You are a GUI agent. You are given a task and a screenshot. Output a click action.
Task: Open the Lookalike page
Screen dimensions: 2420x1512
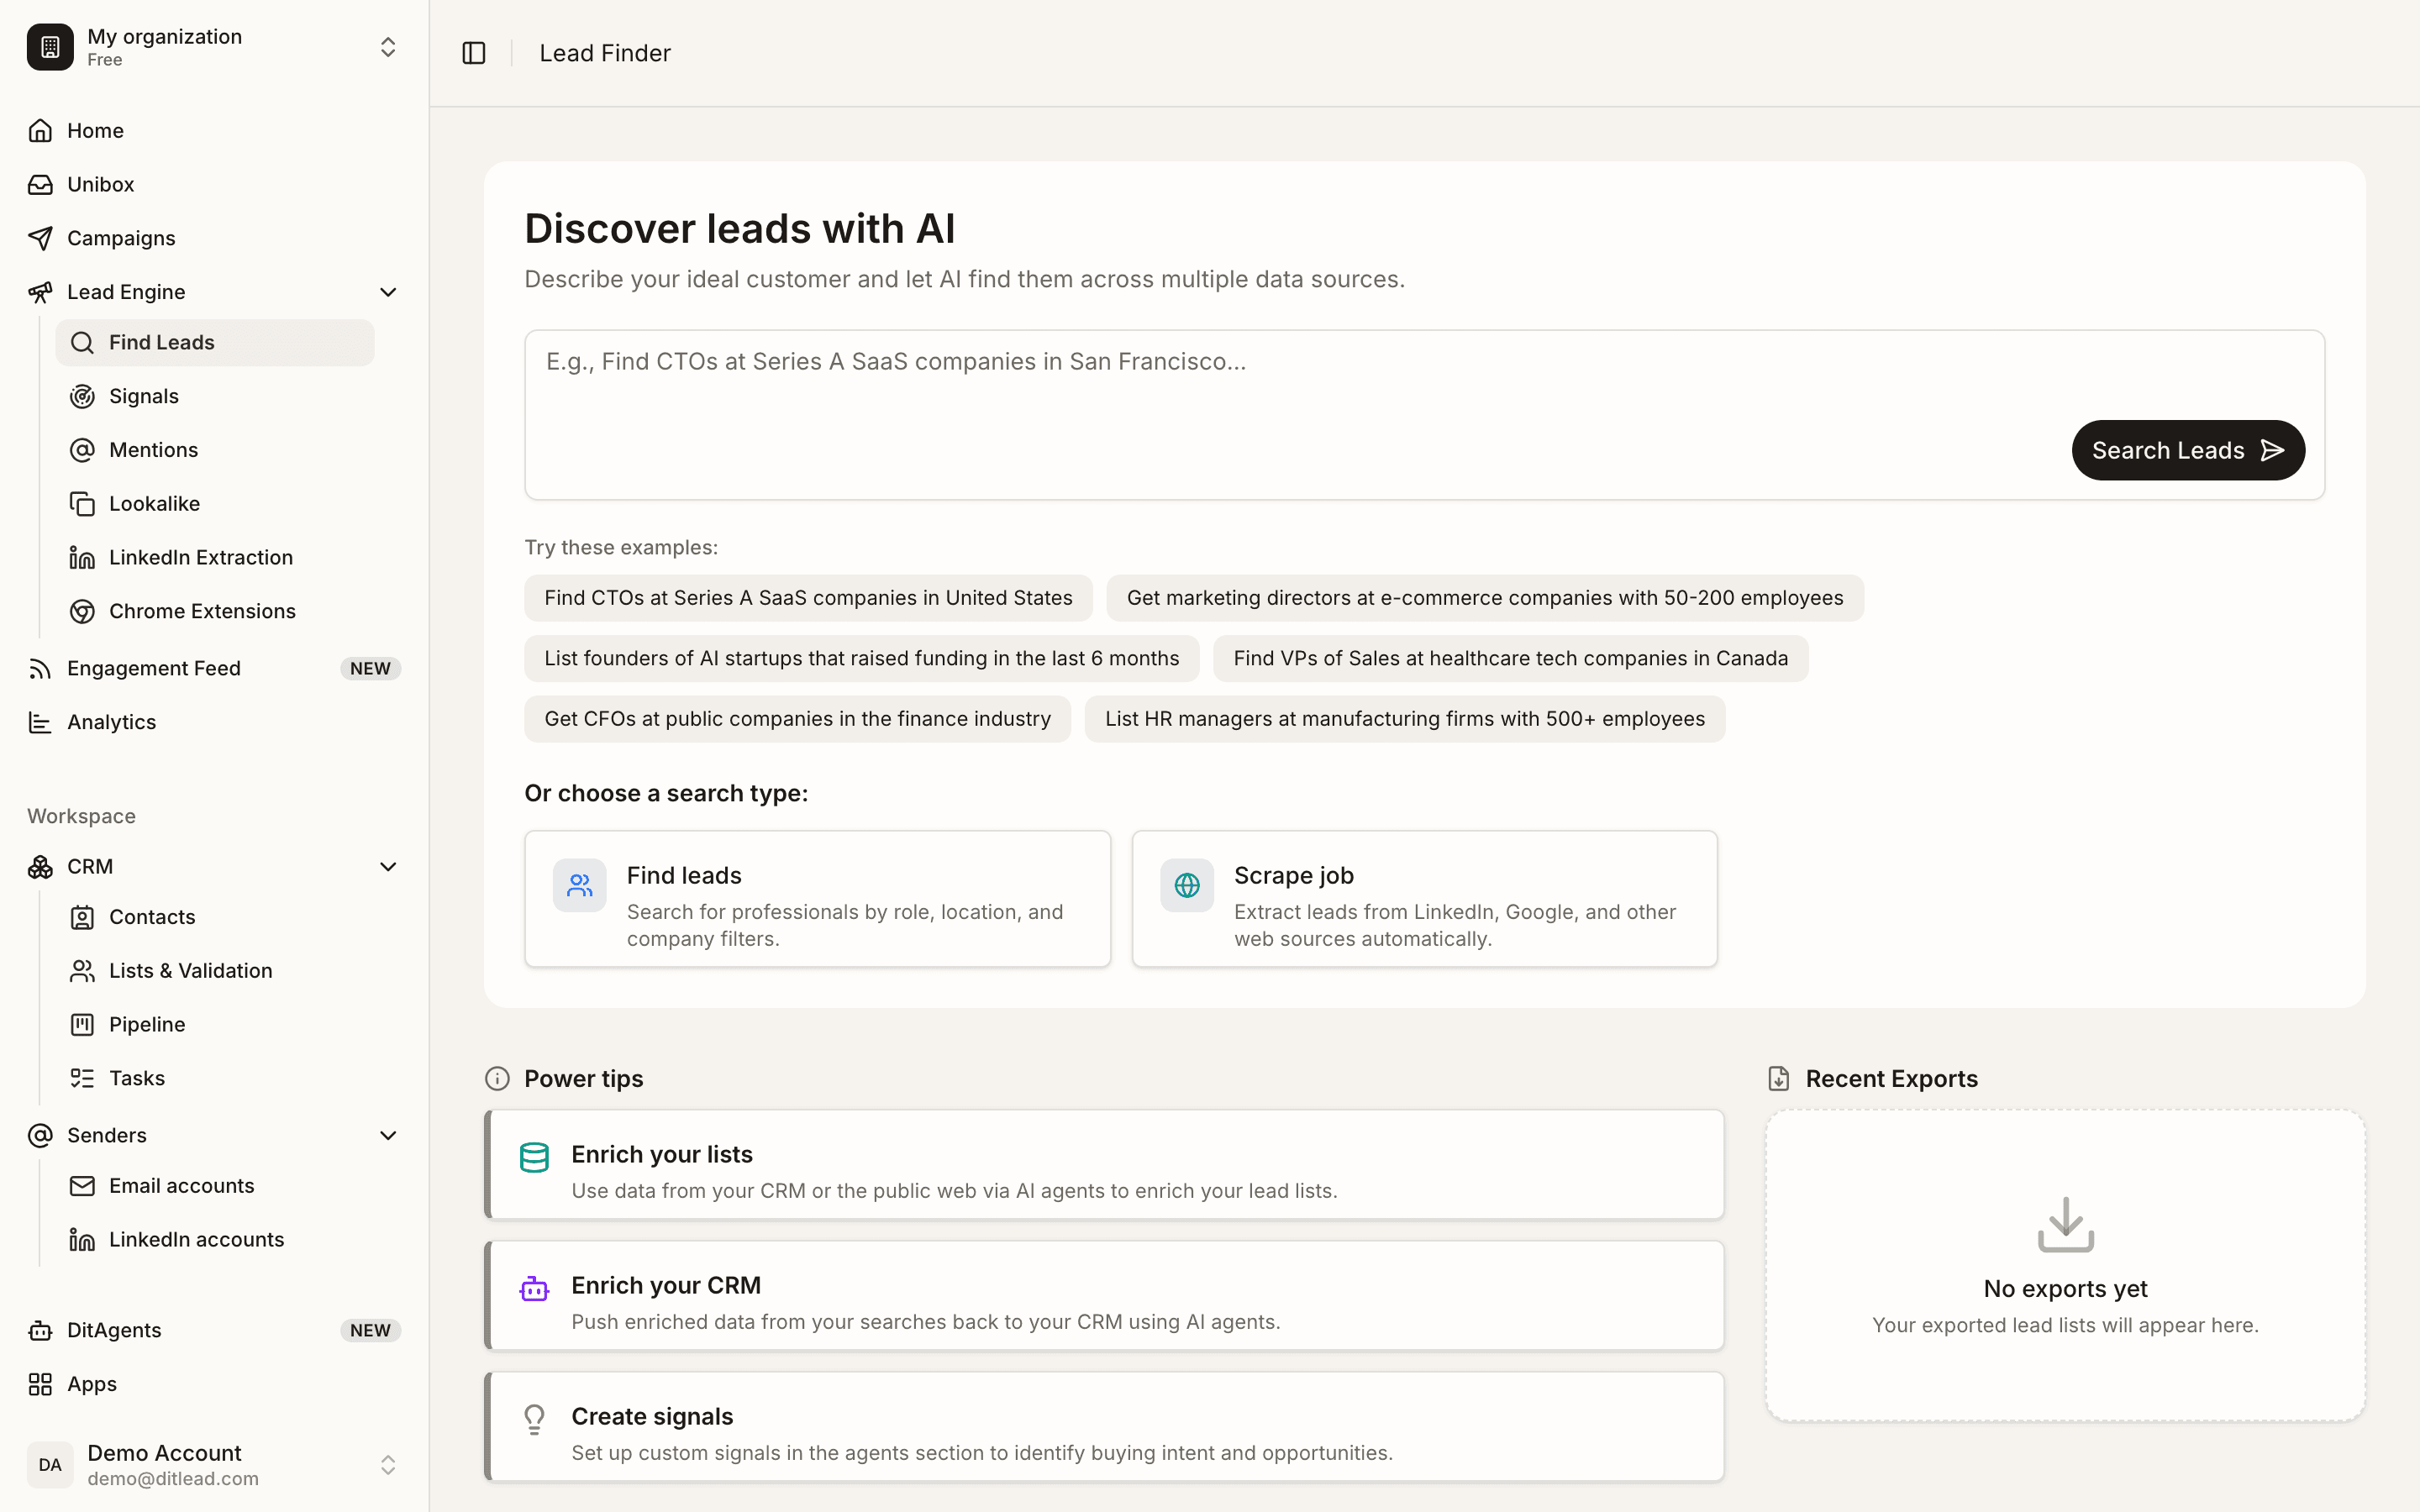tap(215, 504)
